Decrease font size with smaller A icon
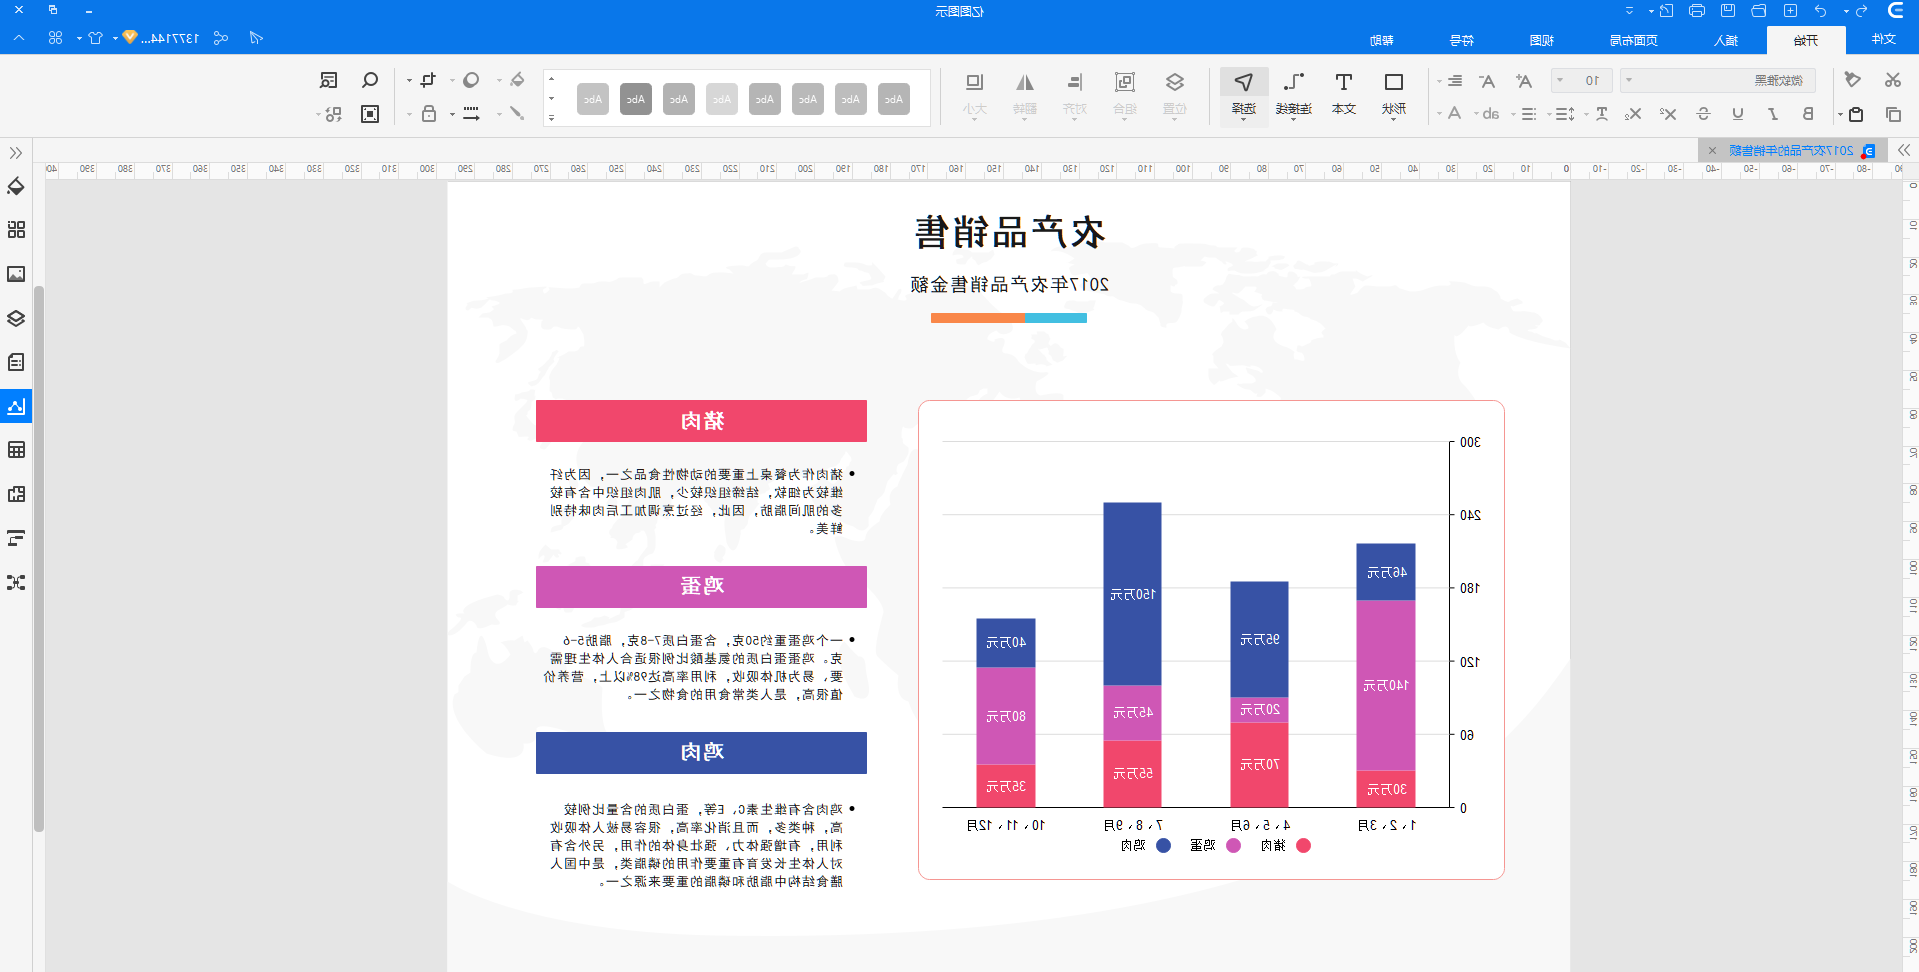Viewport: 1919px width, 972px height. click(x=1488, y=81)
